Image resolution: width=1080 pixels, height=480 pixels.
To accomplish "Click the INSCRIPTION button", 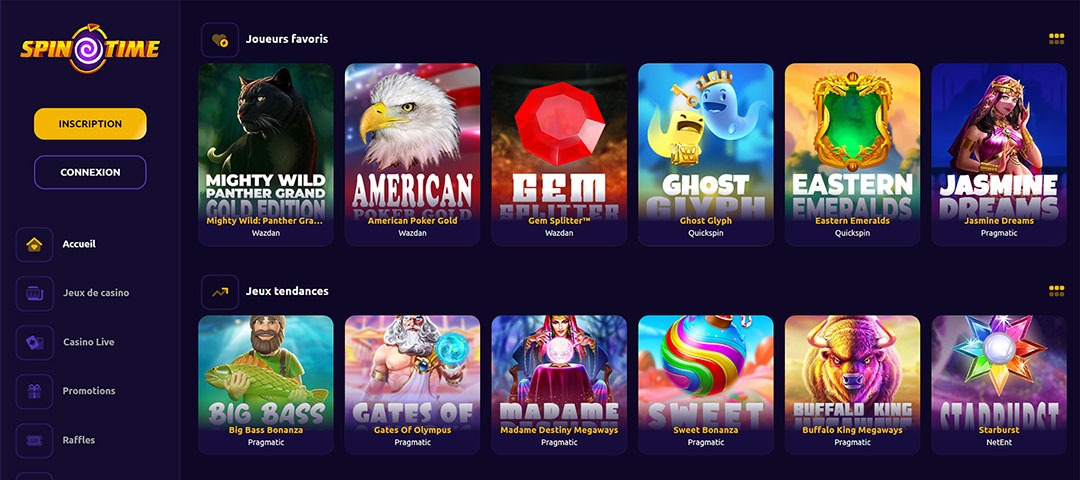I will point(90,124).
